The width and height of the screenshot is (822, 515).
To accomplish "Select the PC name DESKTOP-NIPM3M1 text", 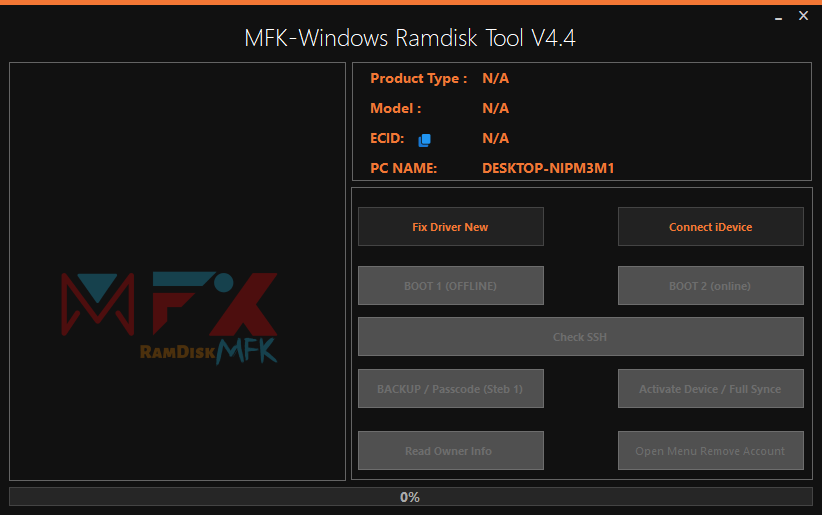I will click(x=548, y=168).
